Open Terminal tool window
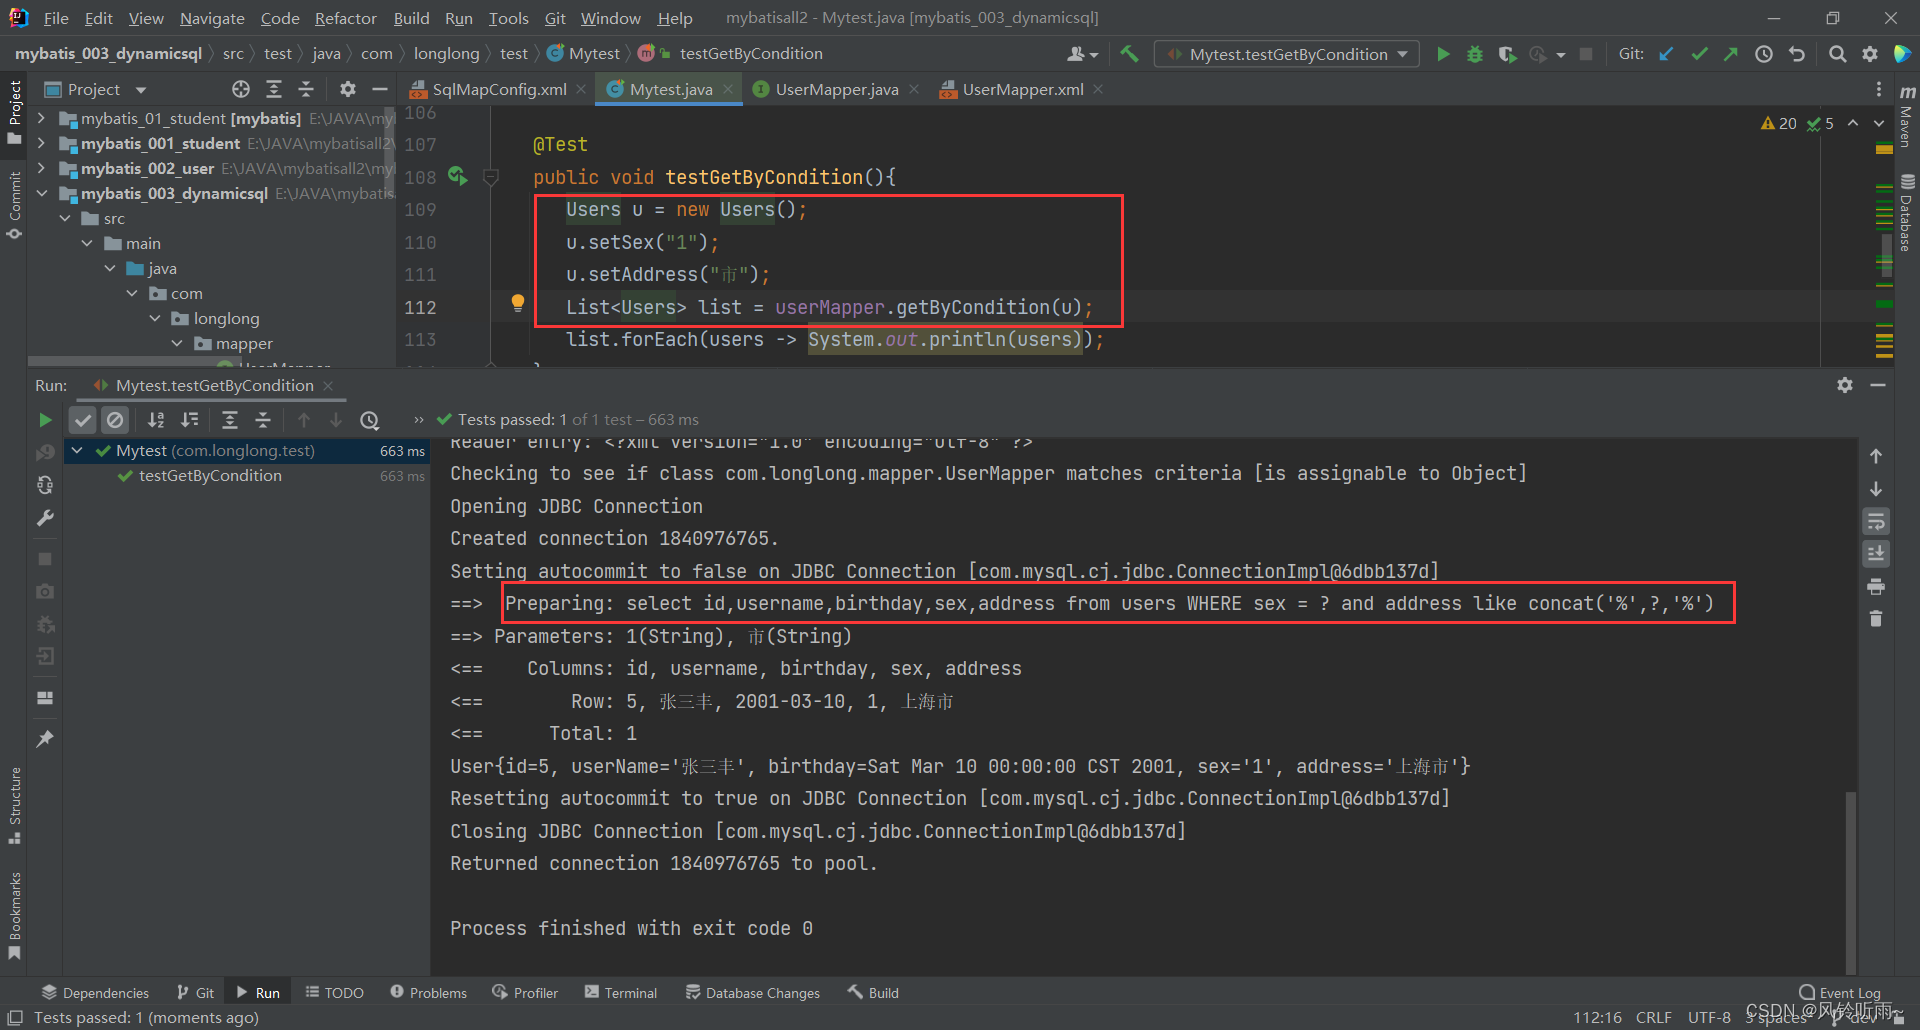 [621, 993]
